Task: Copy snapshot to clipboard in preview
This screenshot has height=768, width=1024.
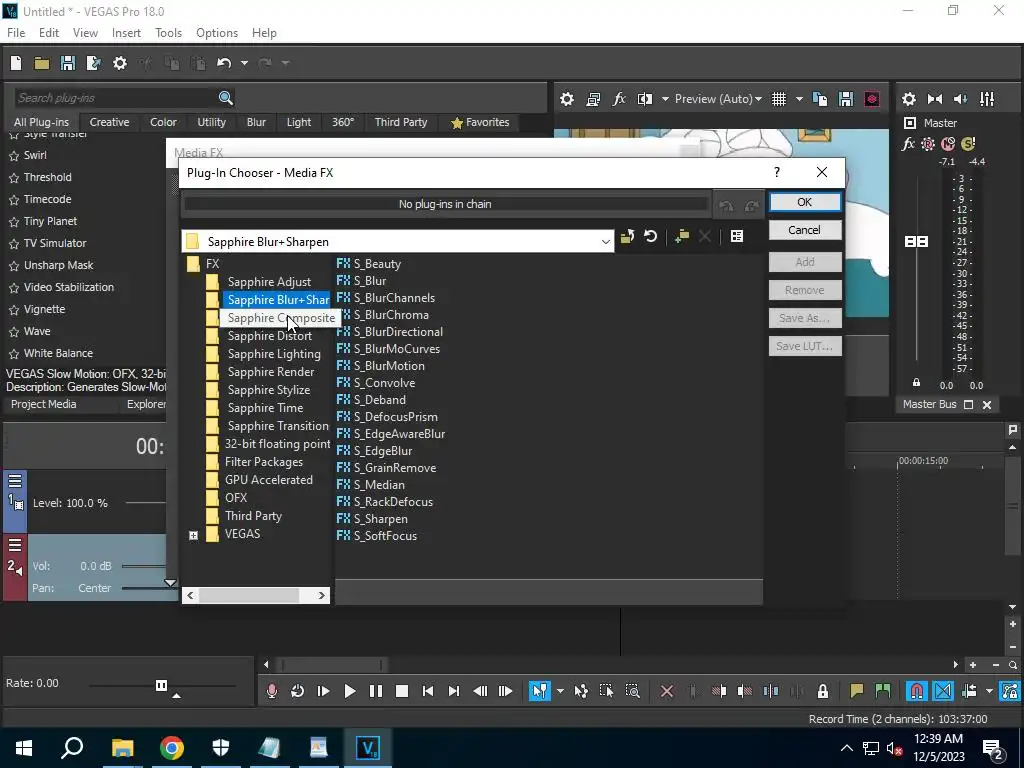Action: [x=820, y=99]
